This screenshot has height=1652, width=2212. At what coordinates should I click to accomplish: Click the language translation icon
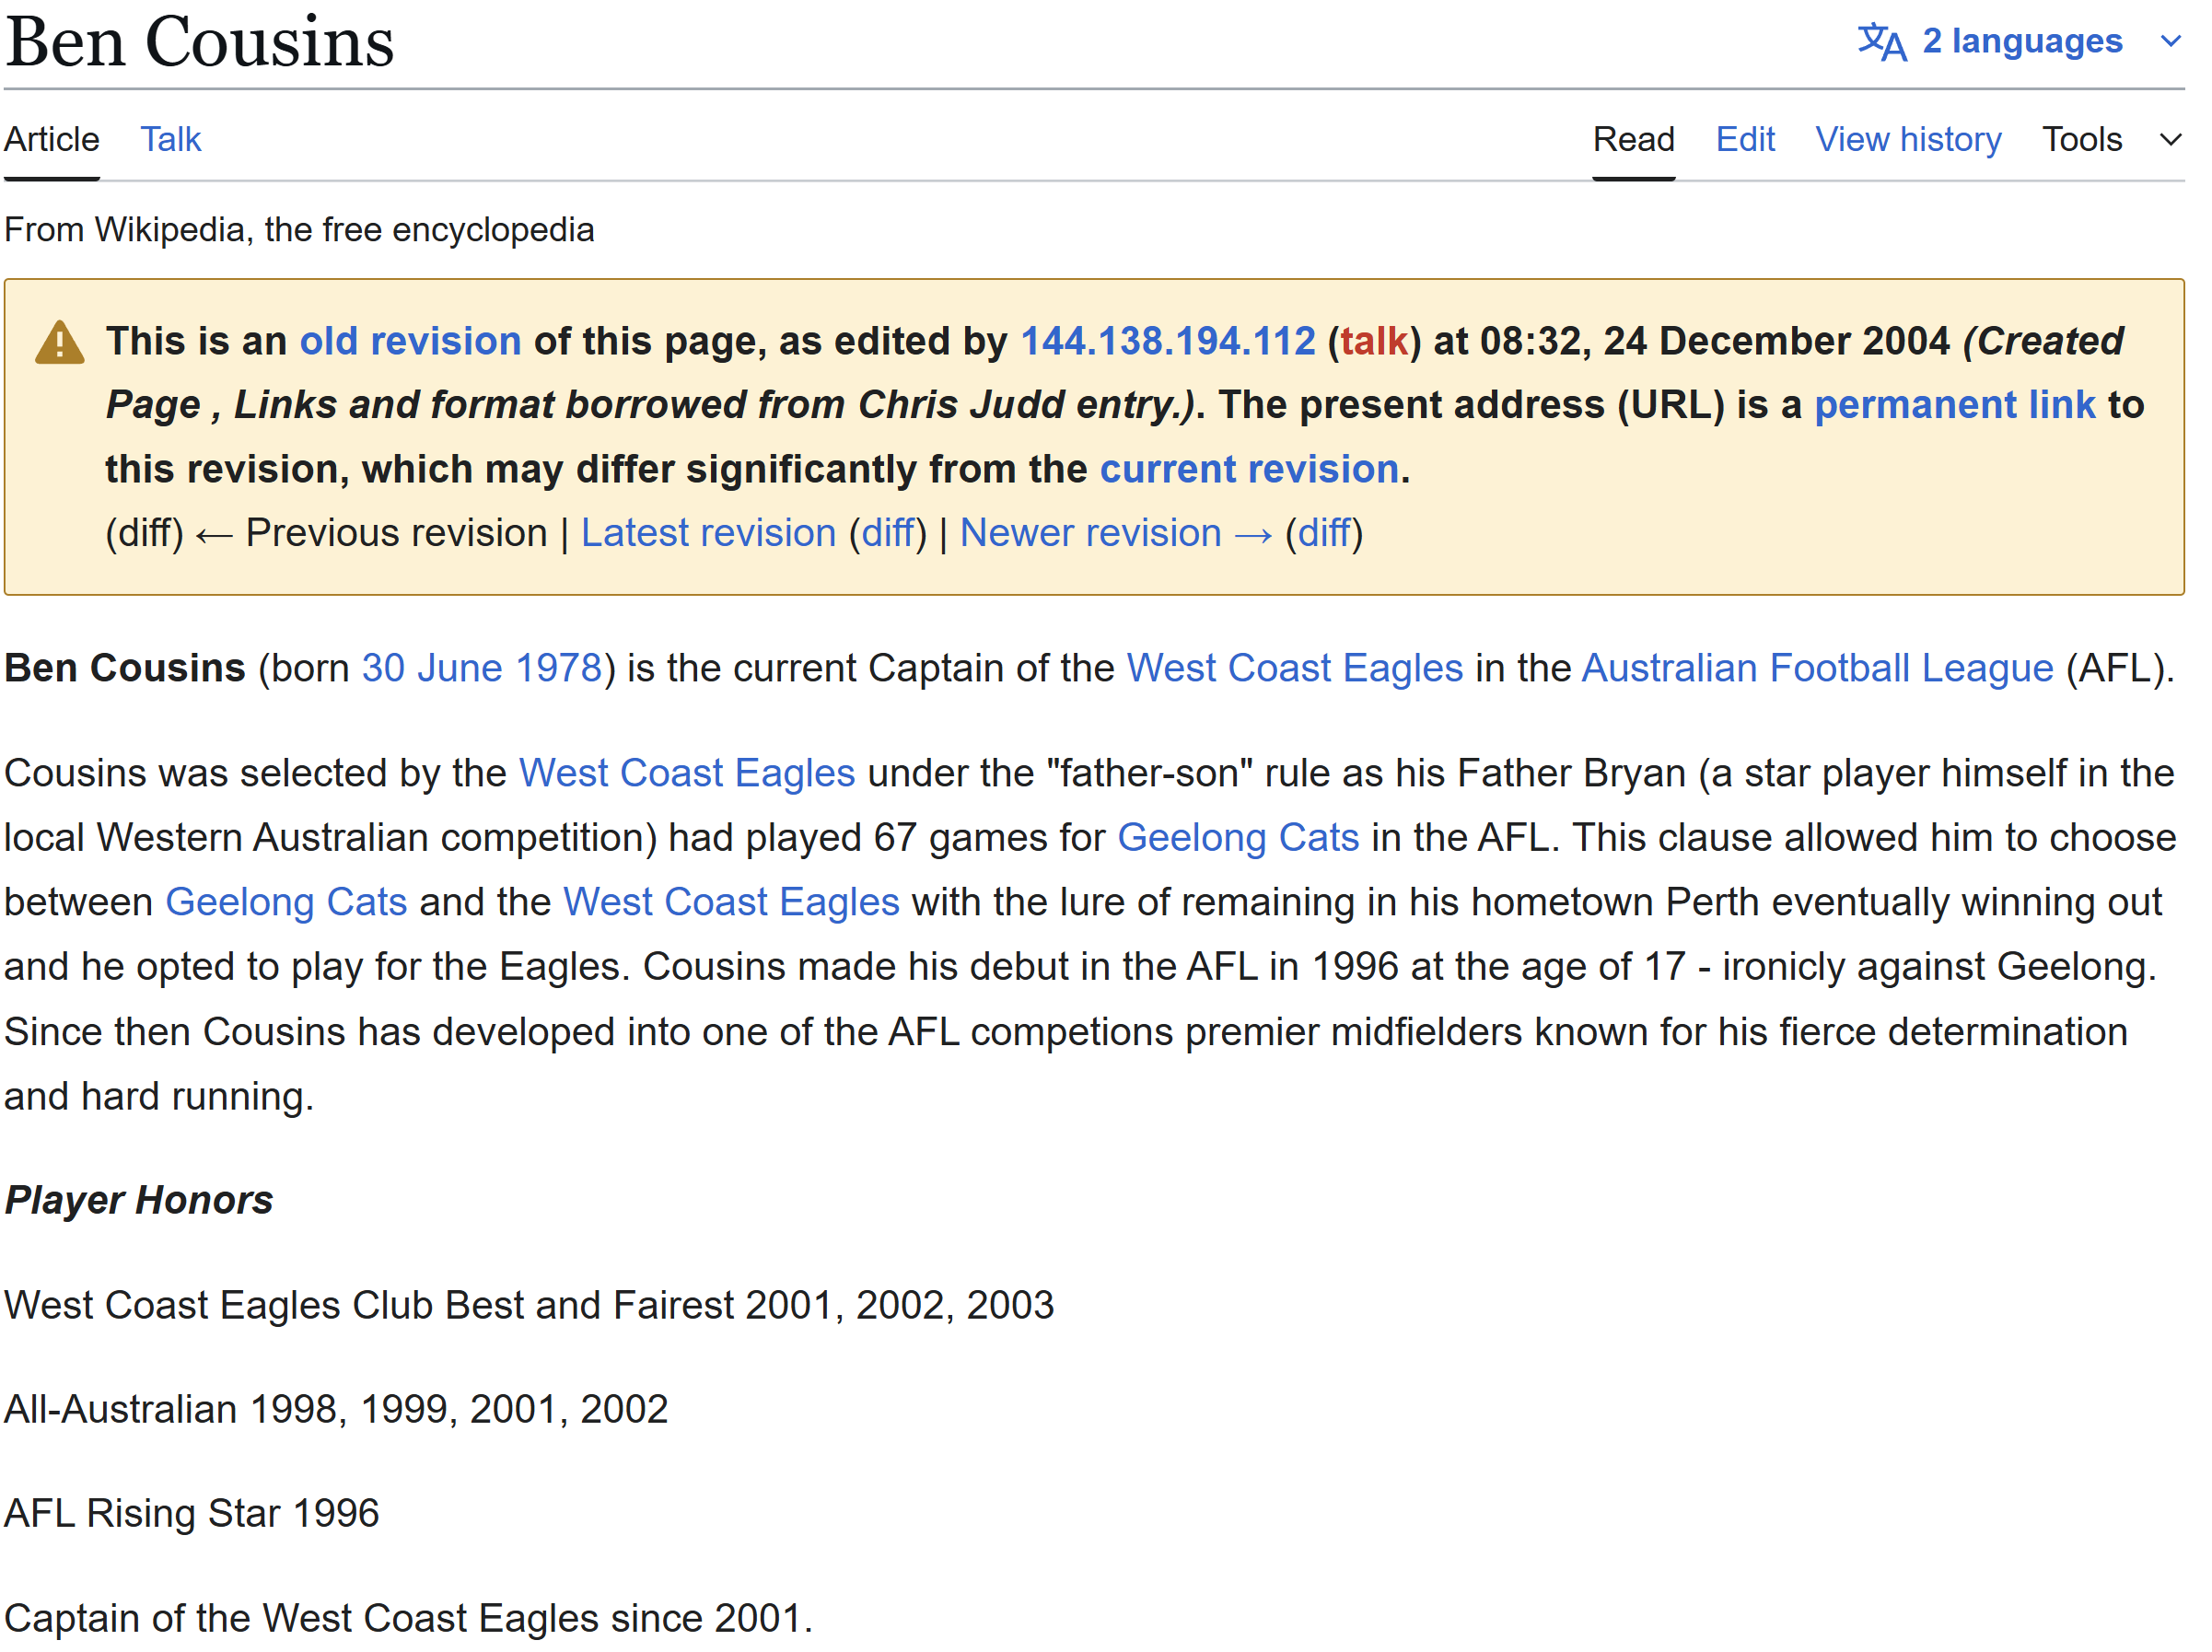[x=1881, y=42]
